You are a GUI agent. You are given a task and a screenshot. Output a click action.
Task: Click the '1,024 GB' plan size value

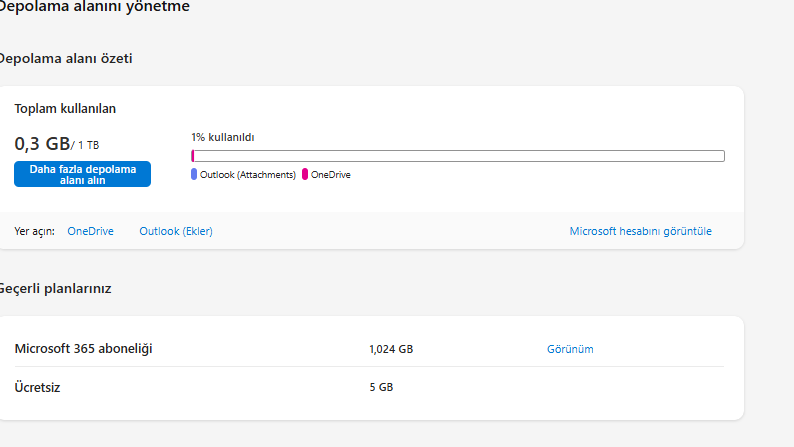pos(391,349)
